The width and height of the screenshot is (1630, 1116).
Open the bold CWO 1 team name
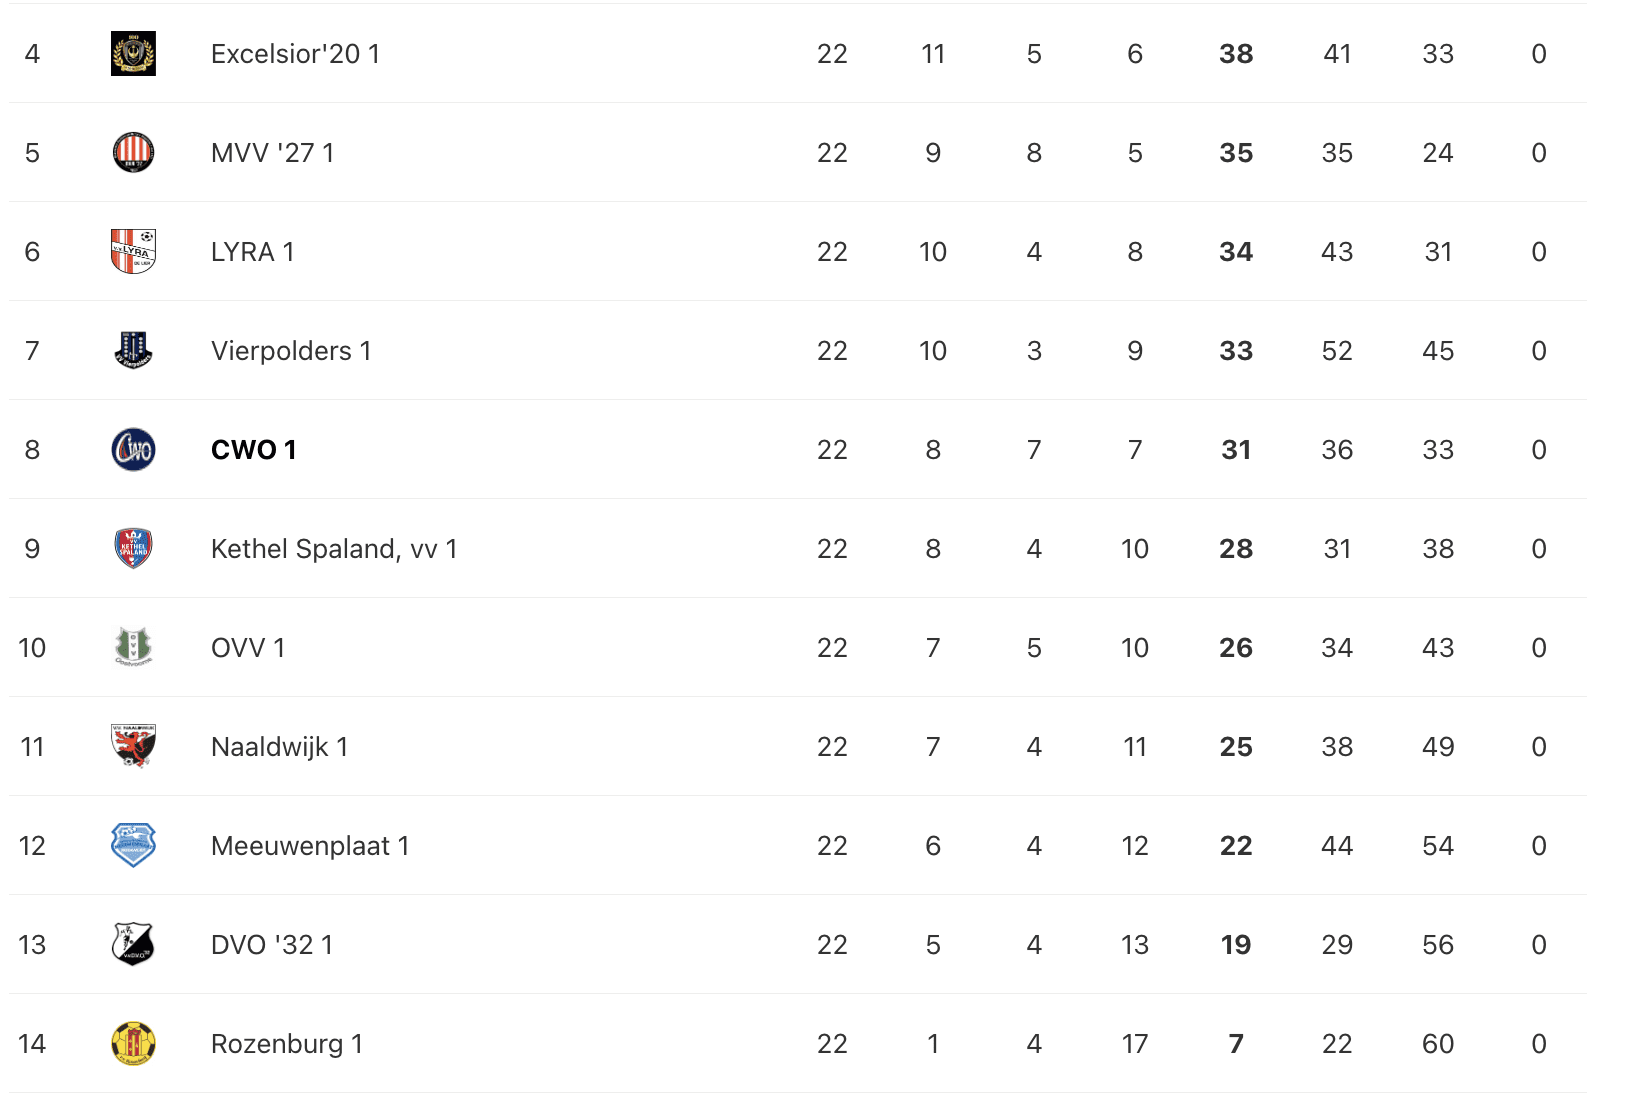[x=253, y=450]
